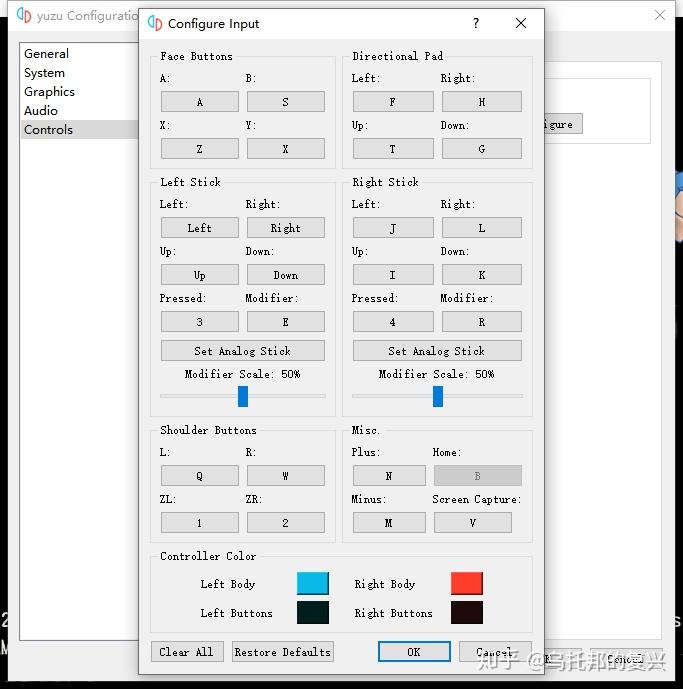
Task: Select System in the yuzu Configuration sidebar
Action: click(x=79, y=73)
